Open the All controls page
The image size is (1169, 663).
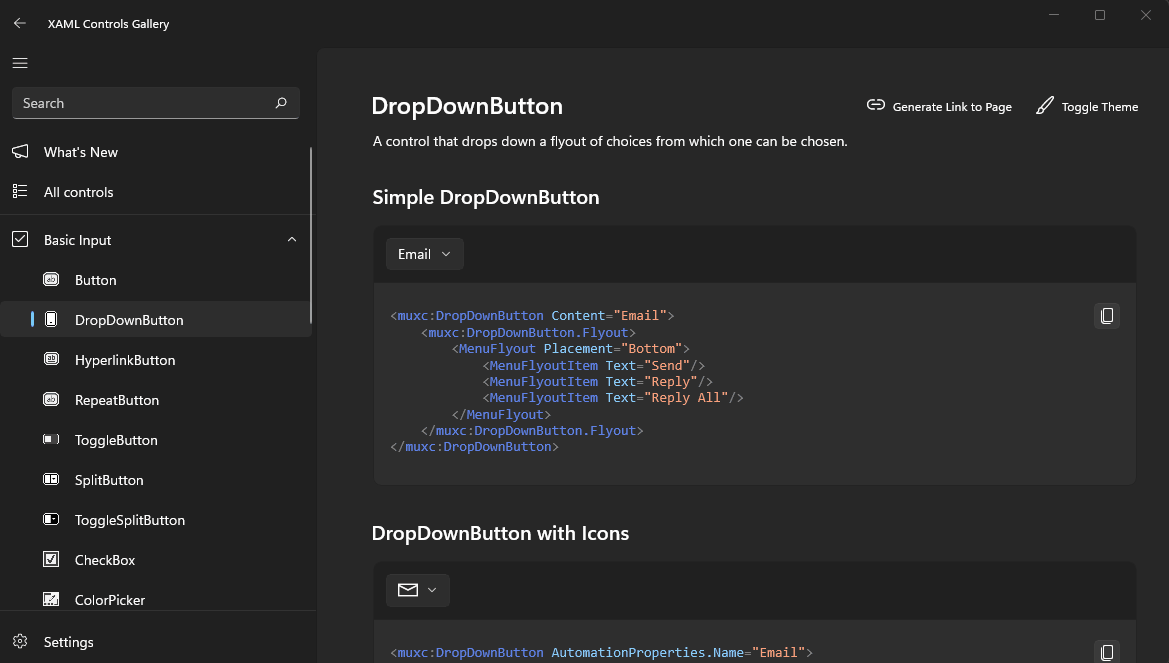tap(78, 192)
